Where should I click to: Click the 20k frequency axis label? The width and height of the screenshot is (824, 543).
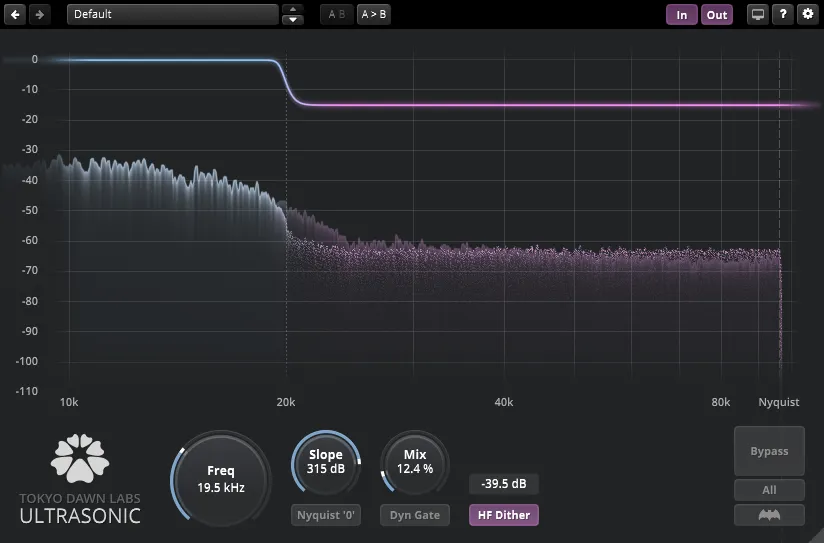[286, 402]
